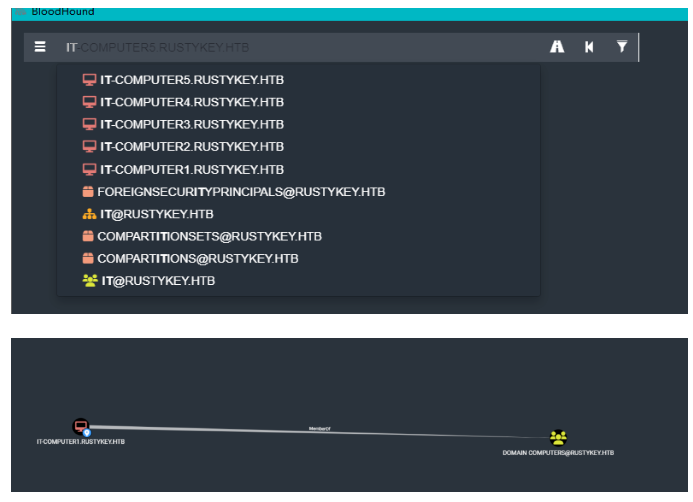The image size is (693, 502).
Task: Select FOREIGNSECURITYPRINCIPALS@RUSTYKEY.HTB suggestion
Action: 298,192
